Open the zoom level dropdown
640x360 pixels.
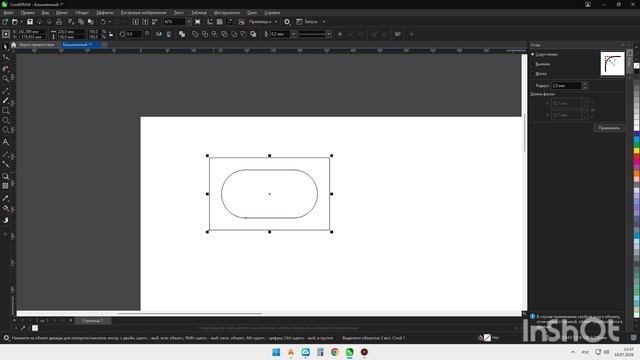tap(189, 22)
